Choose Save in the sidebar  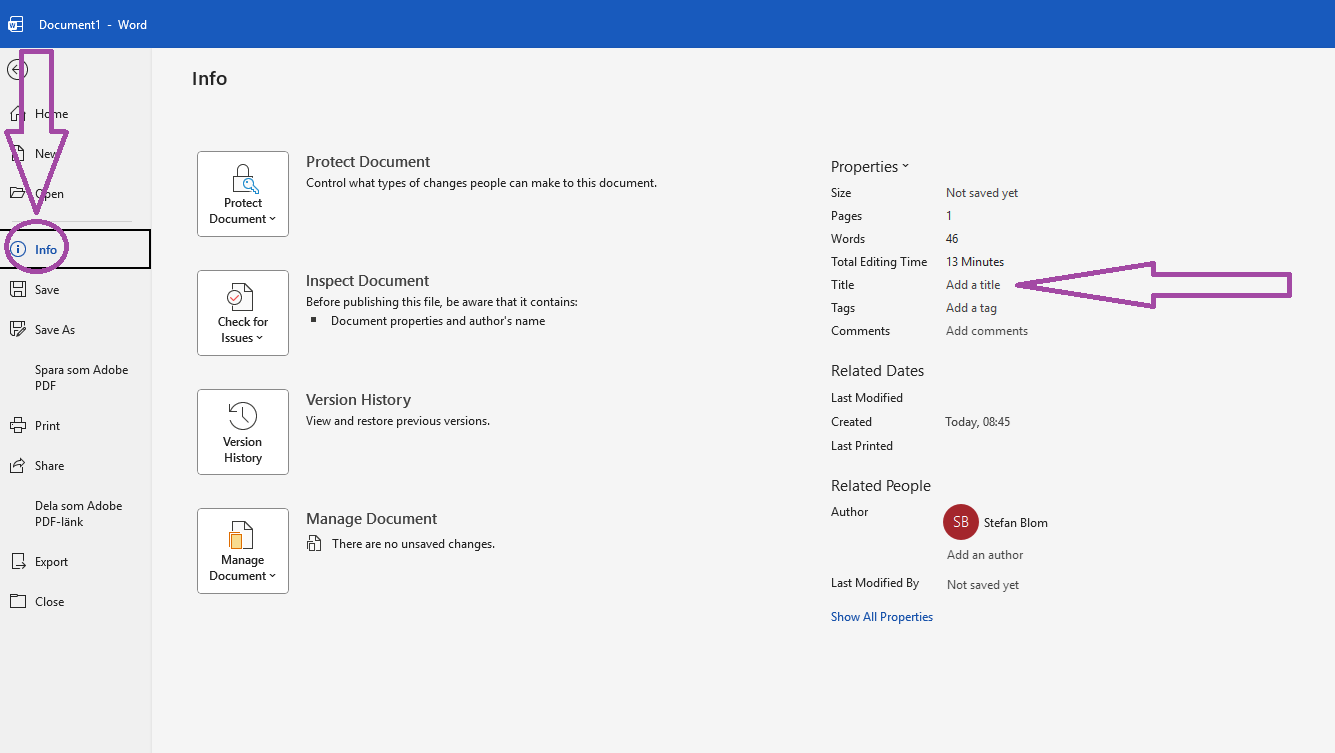coord(47,290)
